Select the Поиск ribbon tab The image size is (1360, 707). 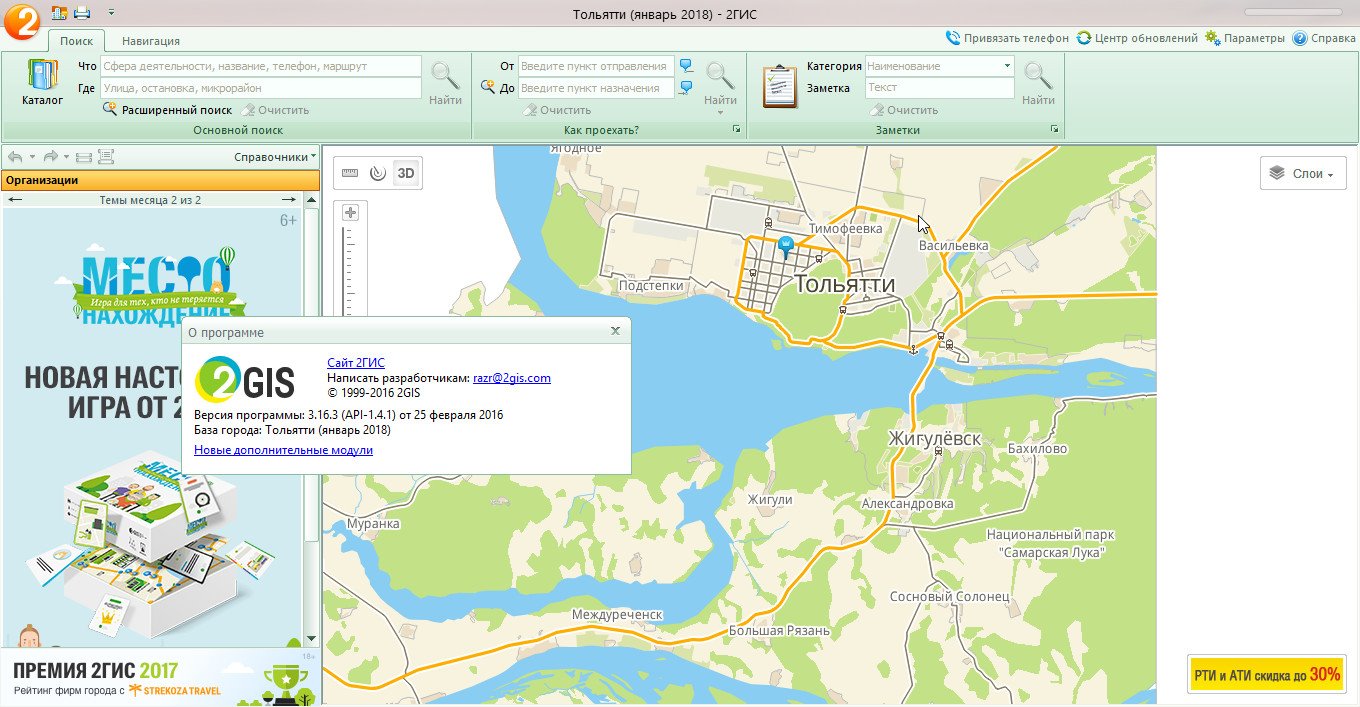tap(76, 41)
